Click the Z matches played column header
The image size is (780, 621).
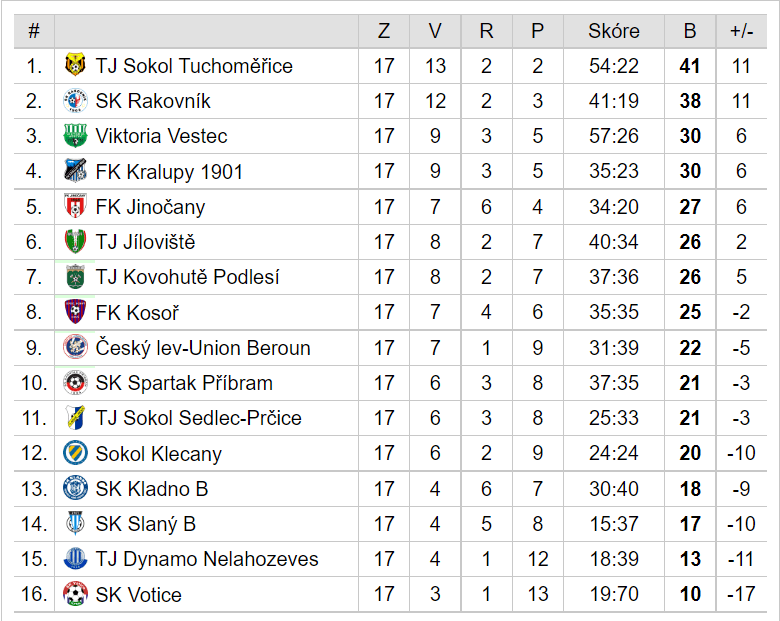384,31
